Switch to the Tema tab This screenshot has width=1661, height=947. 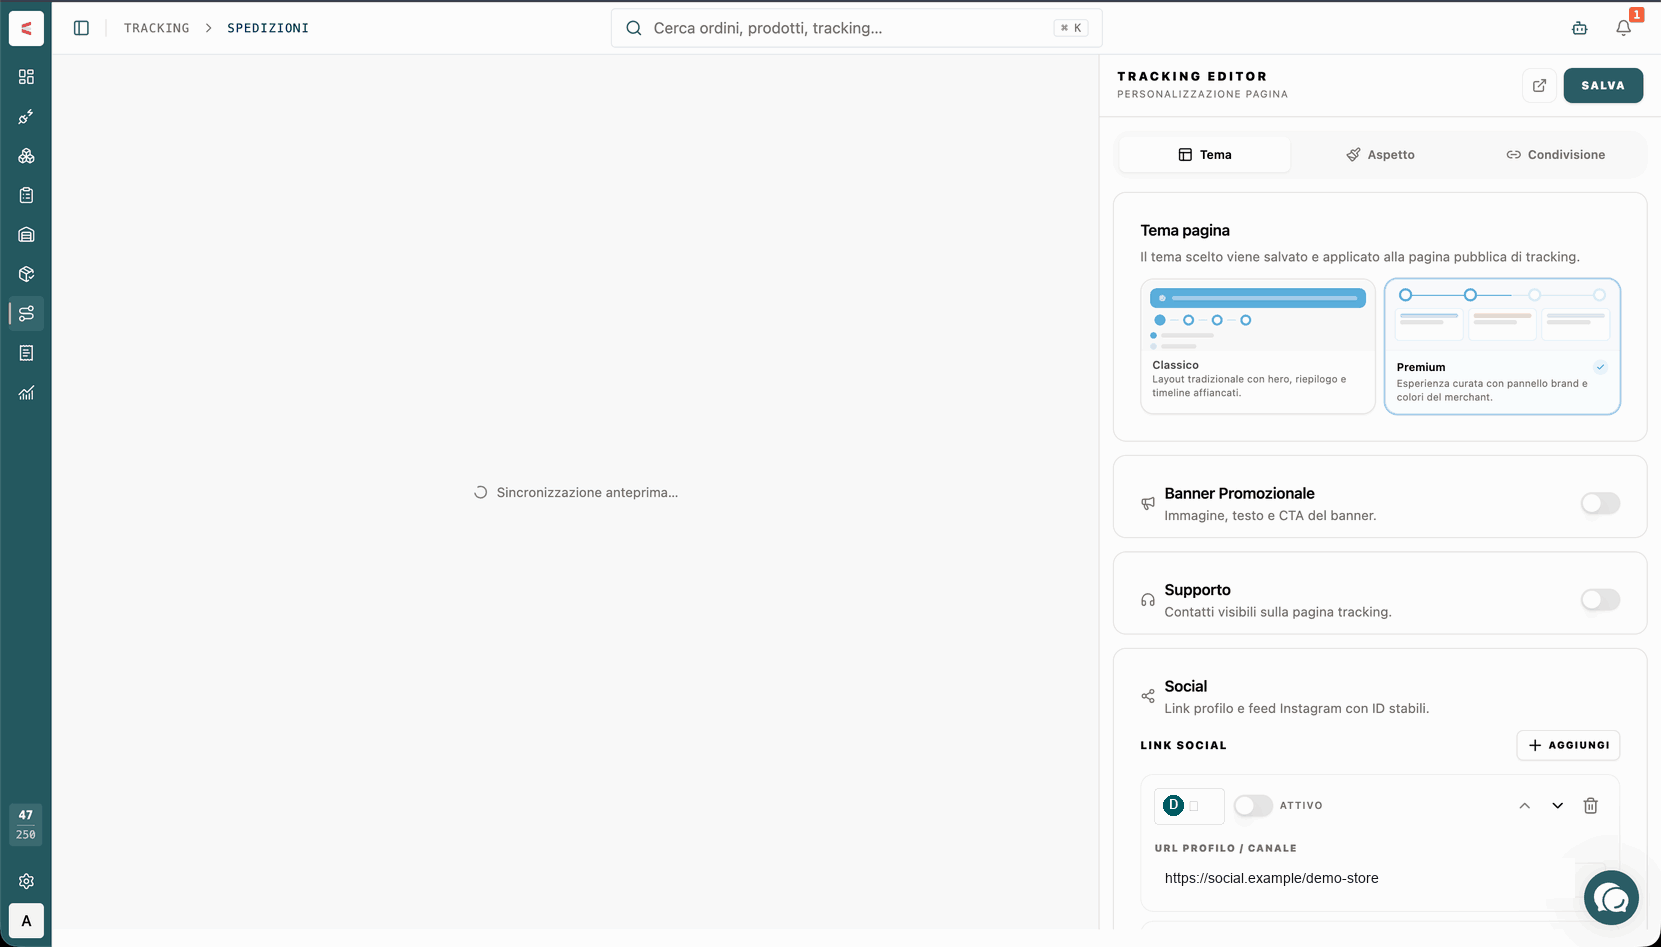[1205, 155]
